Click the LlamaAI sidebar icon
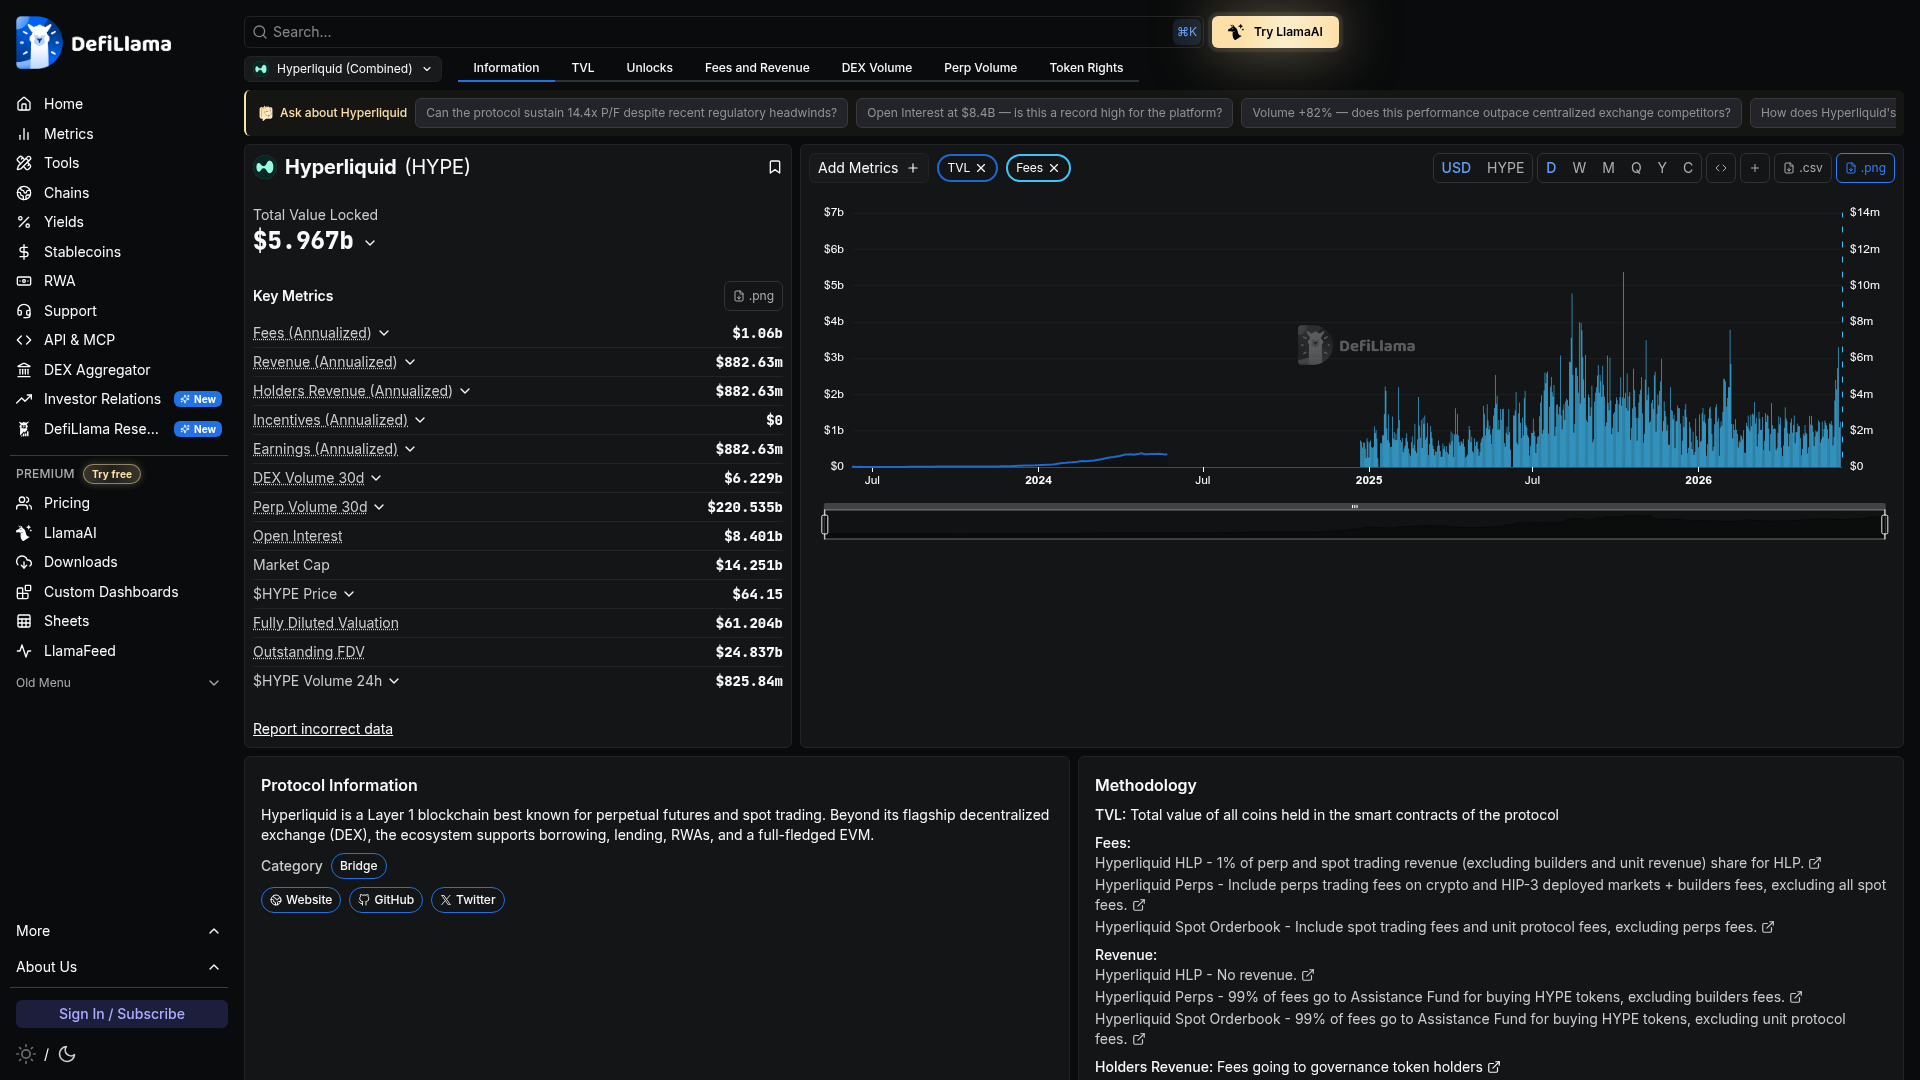Screen dimensions: 1920x1080 click(x=24, y=533)
